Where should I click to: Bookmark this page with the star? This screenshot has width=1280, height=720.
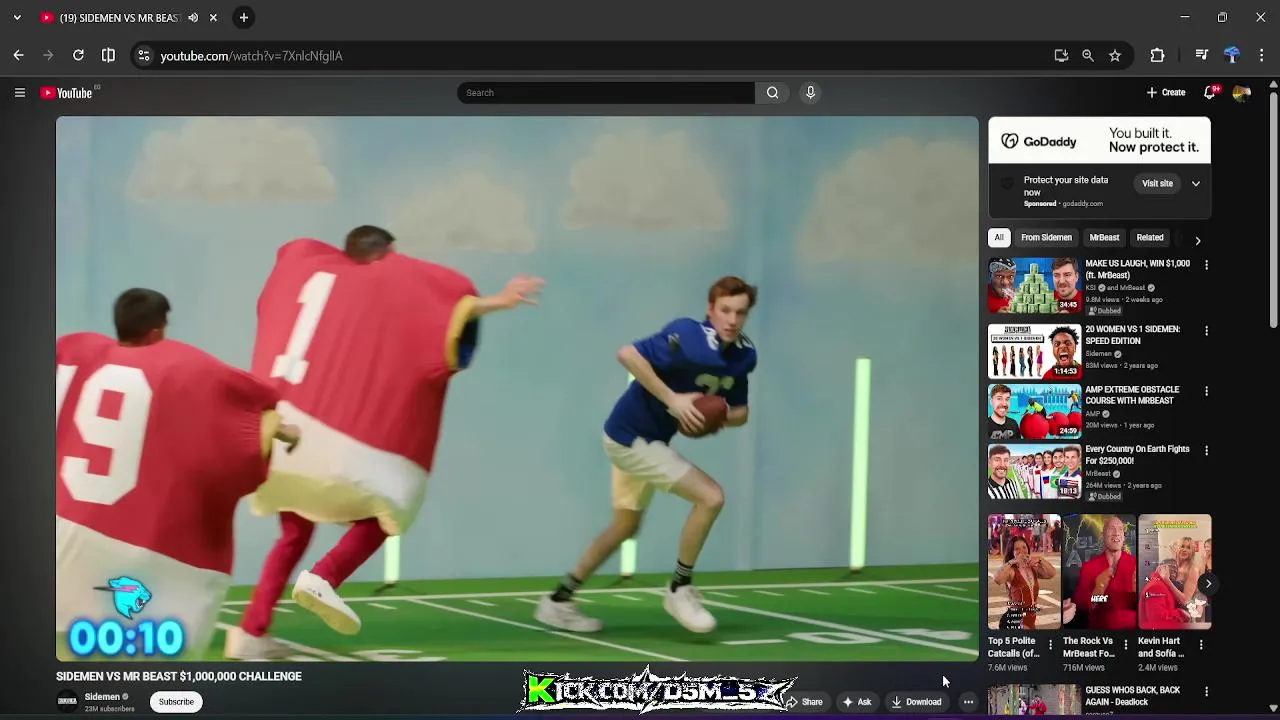click(x=1115, y=56)
